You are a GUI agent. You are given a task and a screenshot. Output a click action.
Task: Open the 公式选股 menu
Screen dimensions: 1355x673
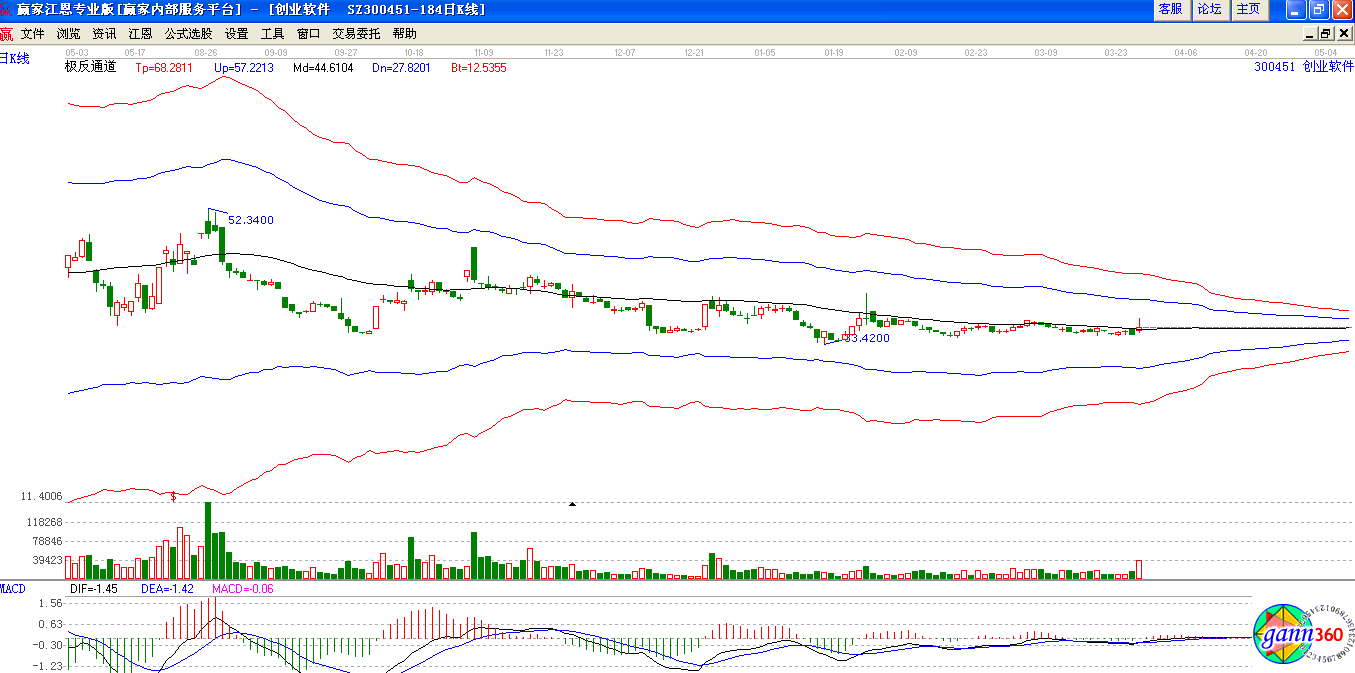(189, 33)
